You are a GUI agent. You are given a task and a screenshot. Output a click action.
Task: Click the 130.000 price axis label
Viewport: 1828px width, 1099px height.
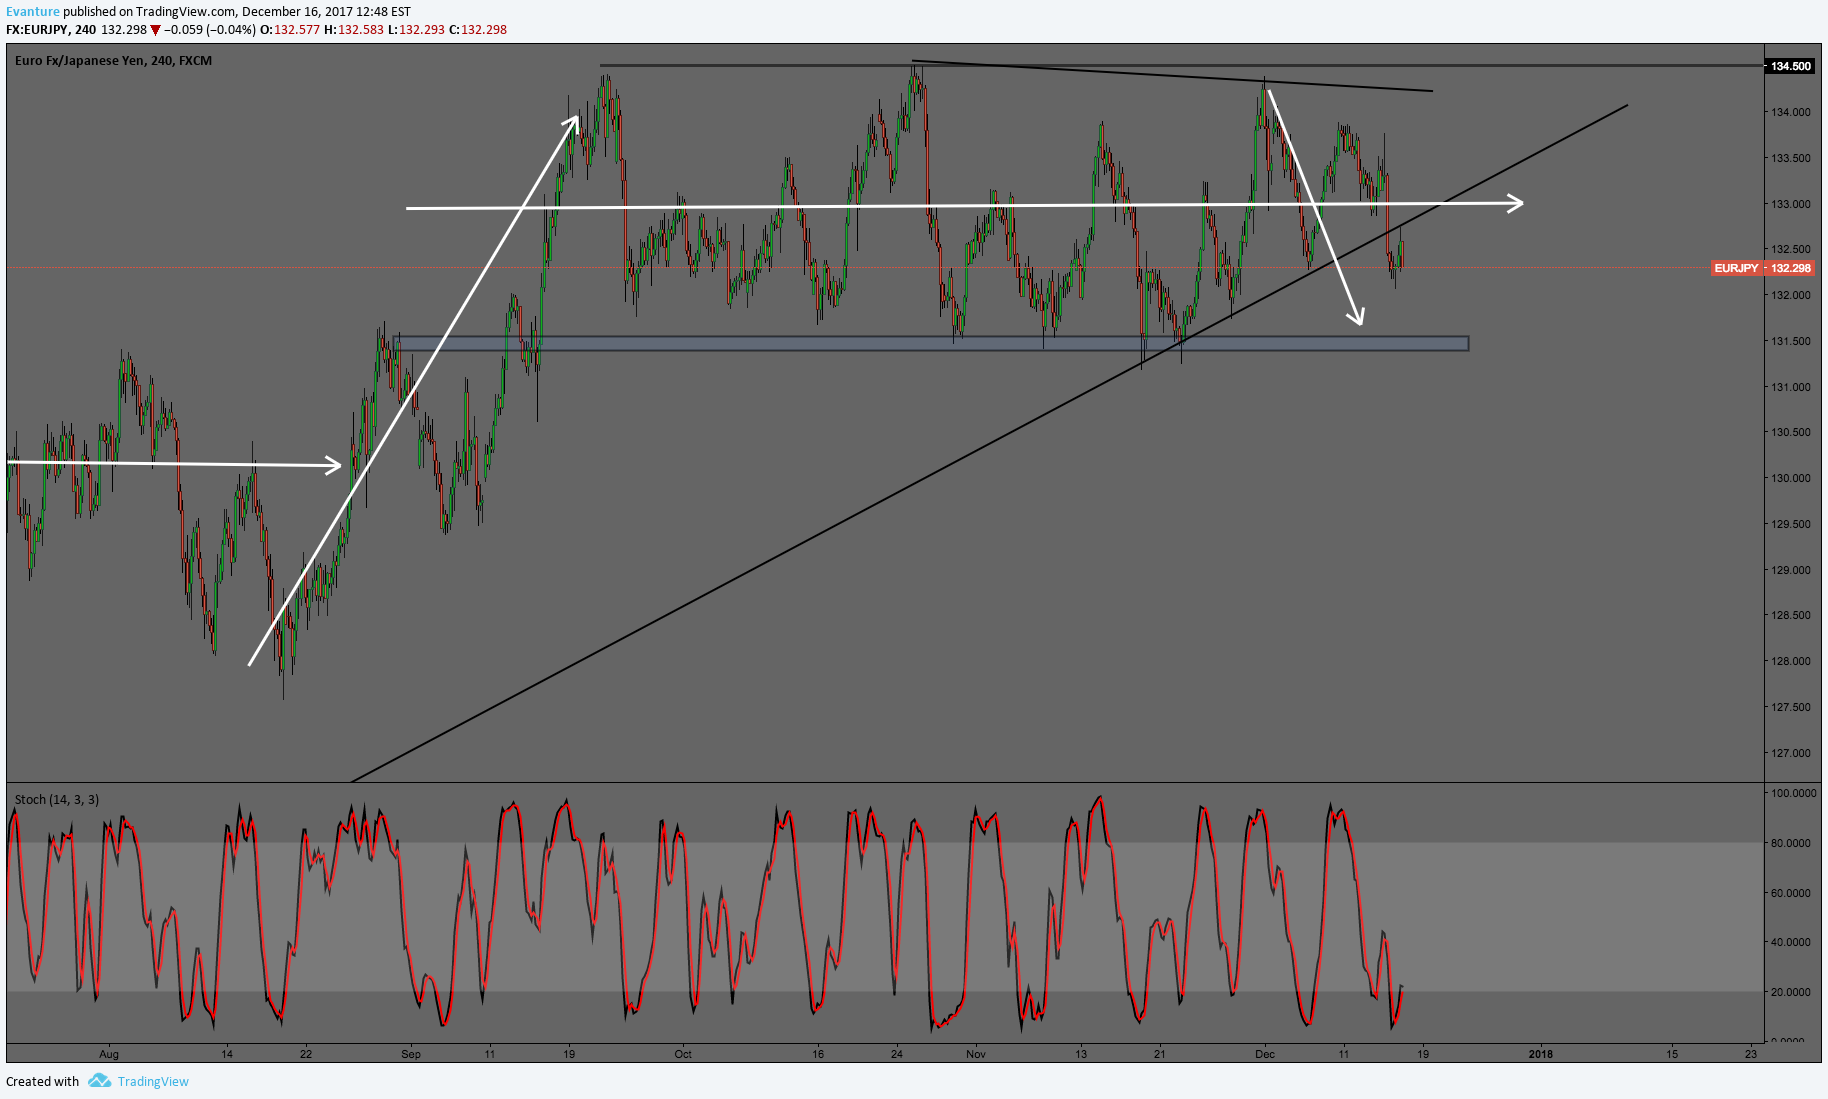pos(1791,478)
